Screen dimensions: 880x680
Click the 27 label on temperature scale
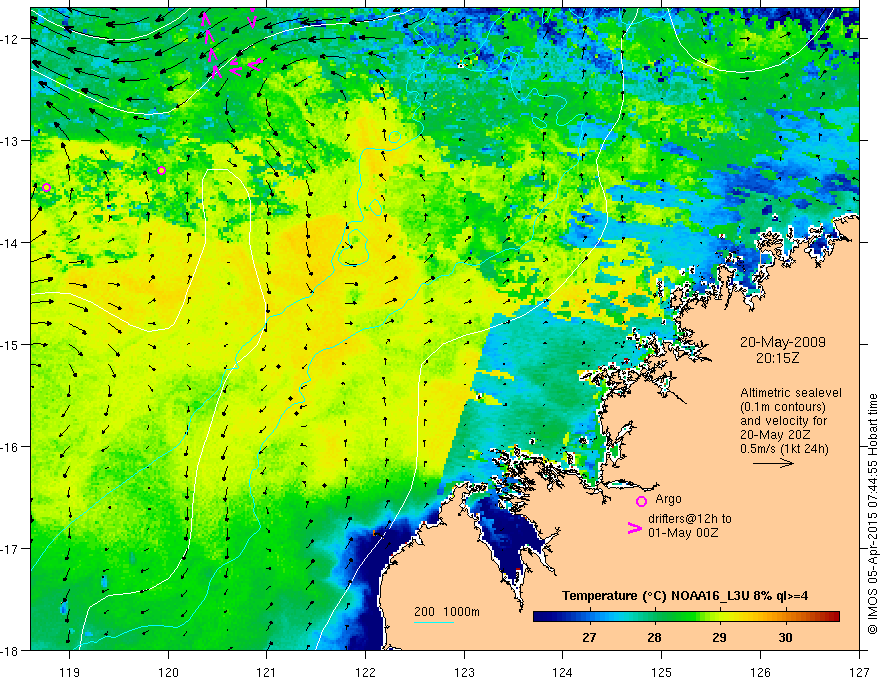click(589, 637)
